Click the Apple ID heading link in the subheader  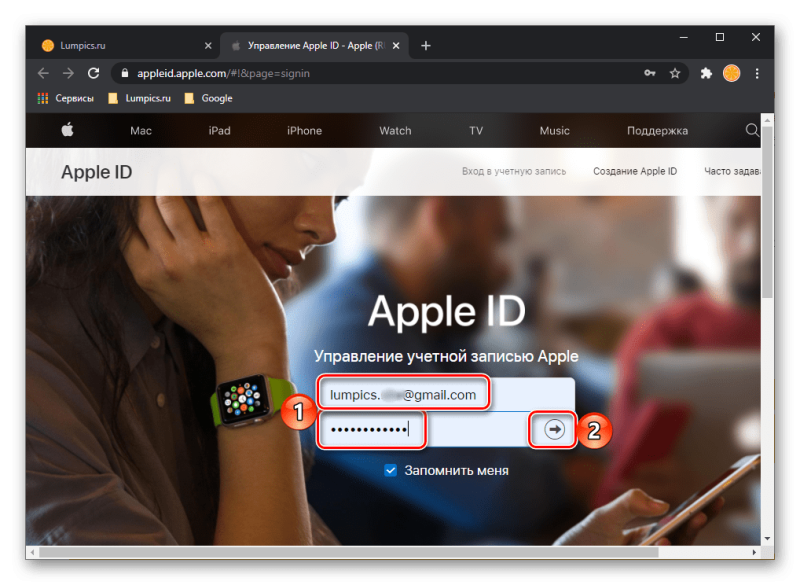96,172
